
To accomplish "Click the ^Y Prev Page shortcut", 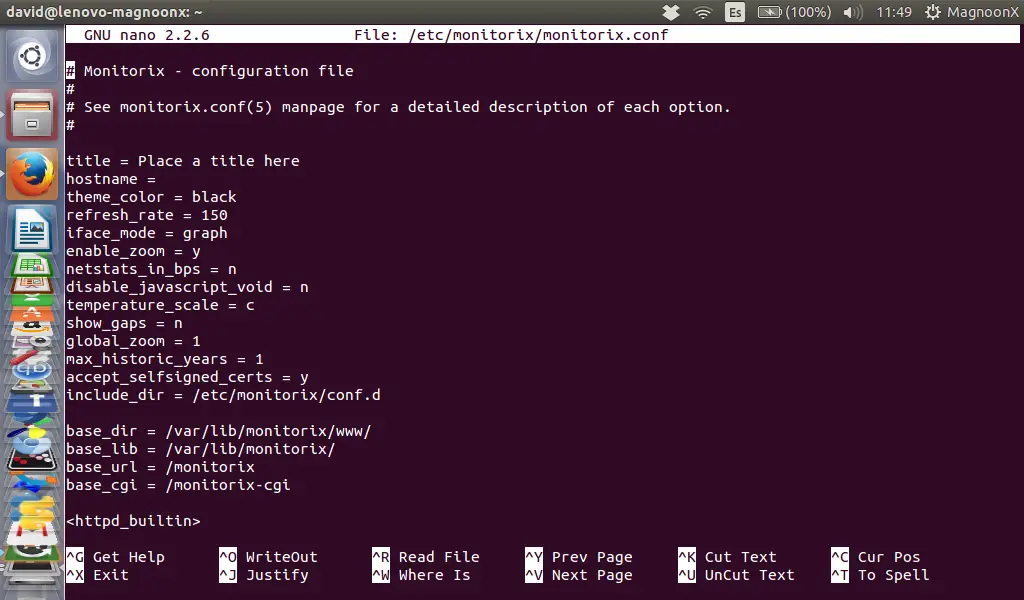I will click(579, 557).
